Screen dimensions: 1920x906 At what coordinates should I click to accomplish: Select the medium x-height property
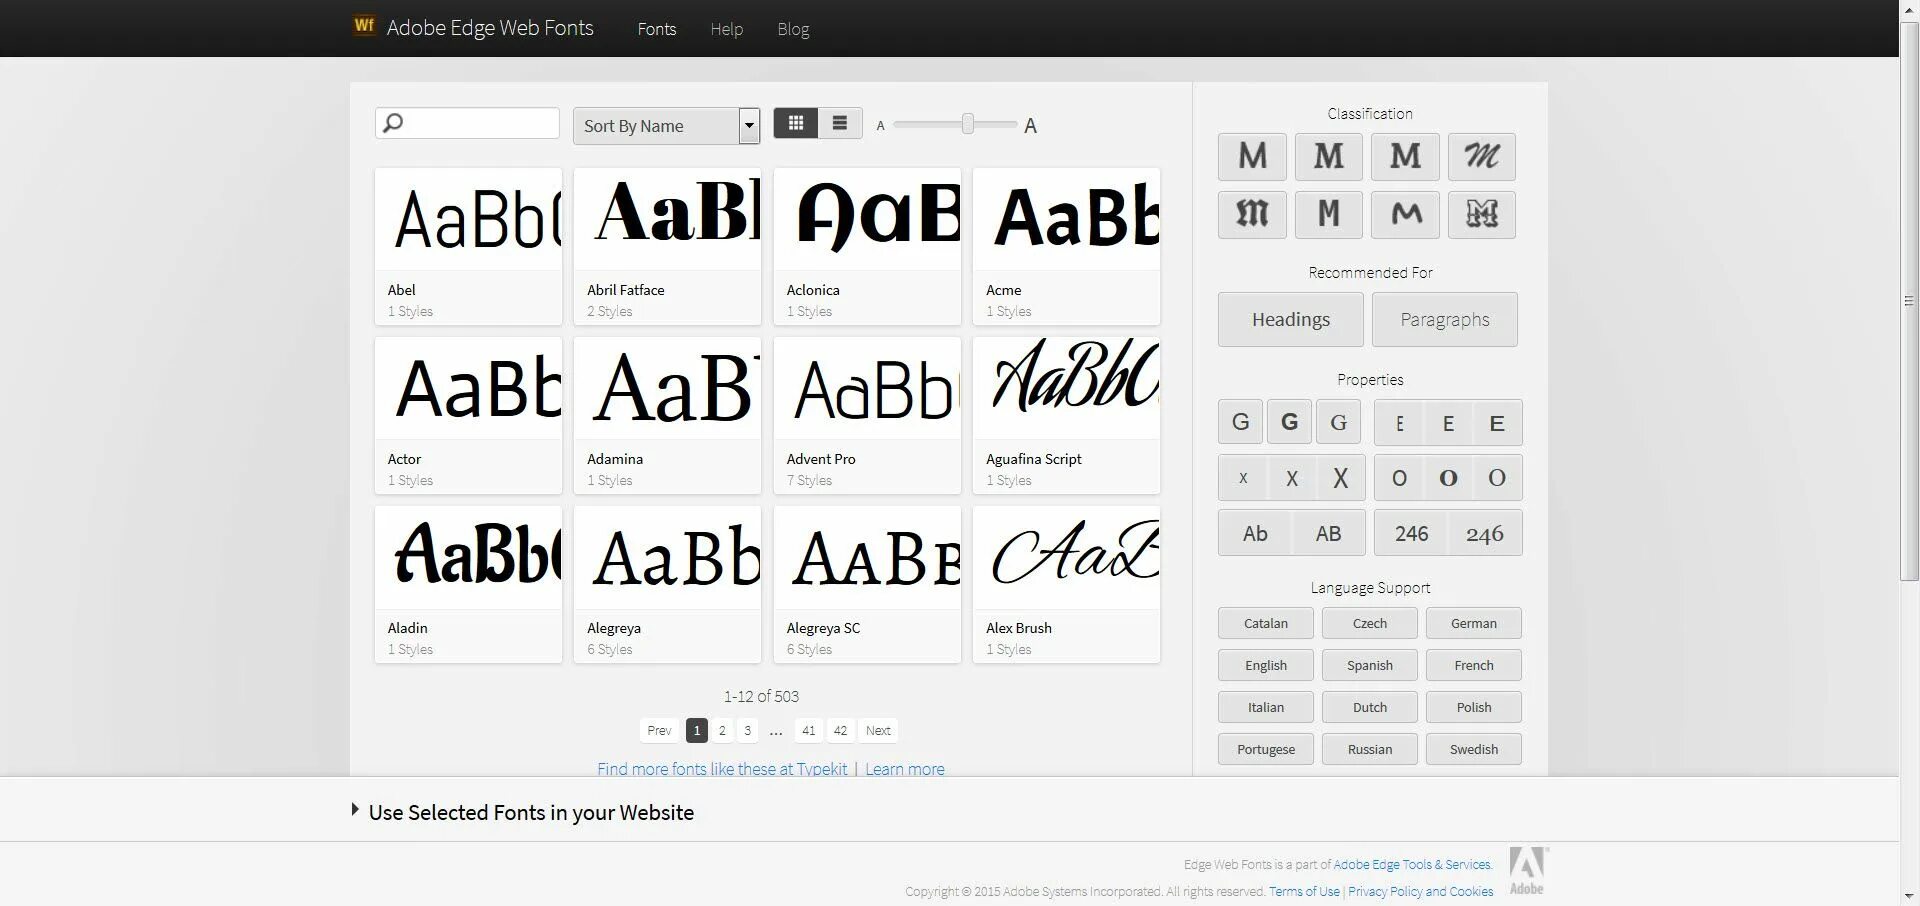pyautogui.click(x=1292, y=478)
